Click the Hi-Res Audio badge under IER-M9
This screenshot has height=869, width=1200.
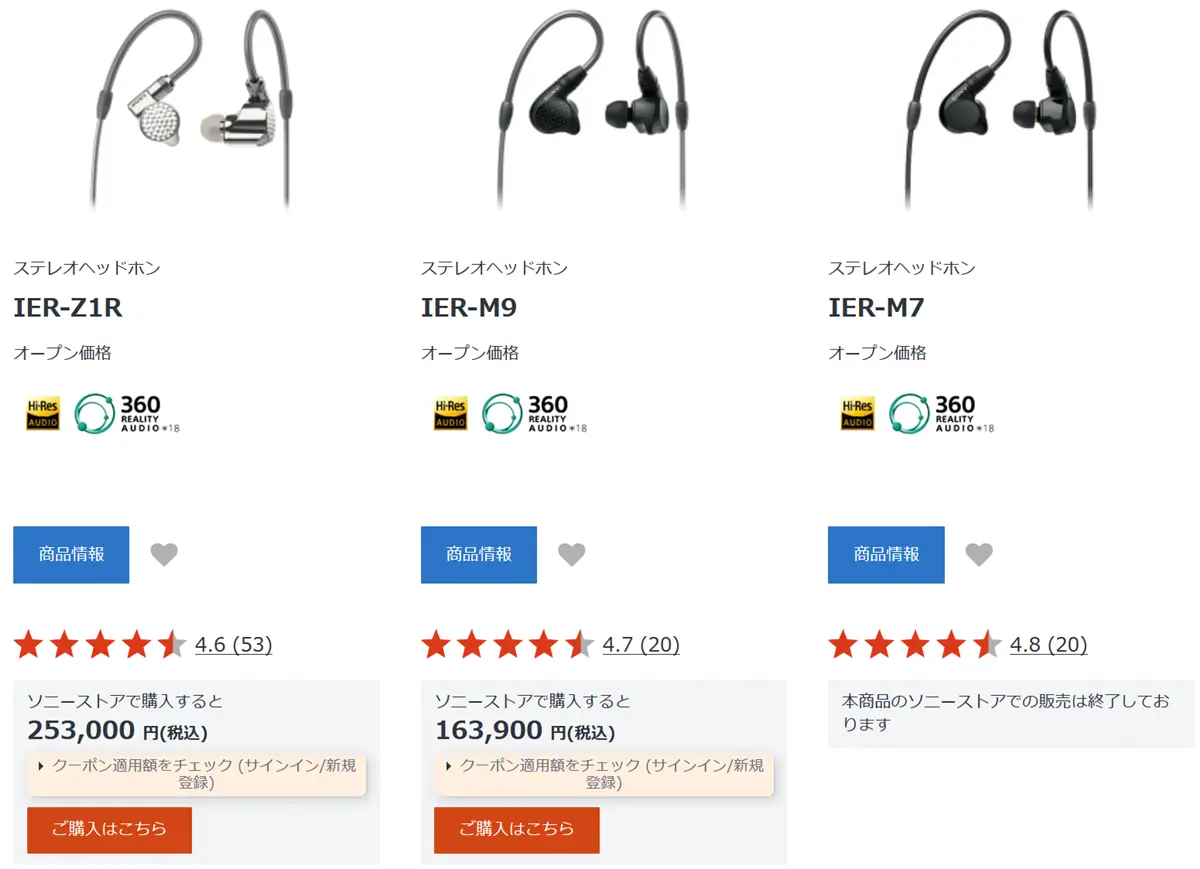[x=450, y=413]
